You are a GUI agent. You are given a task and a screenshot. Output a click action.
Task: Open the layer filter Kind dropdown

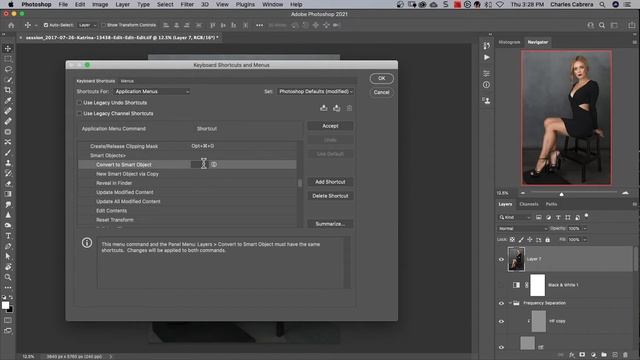click(515, 218)
